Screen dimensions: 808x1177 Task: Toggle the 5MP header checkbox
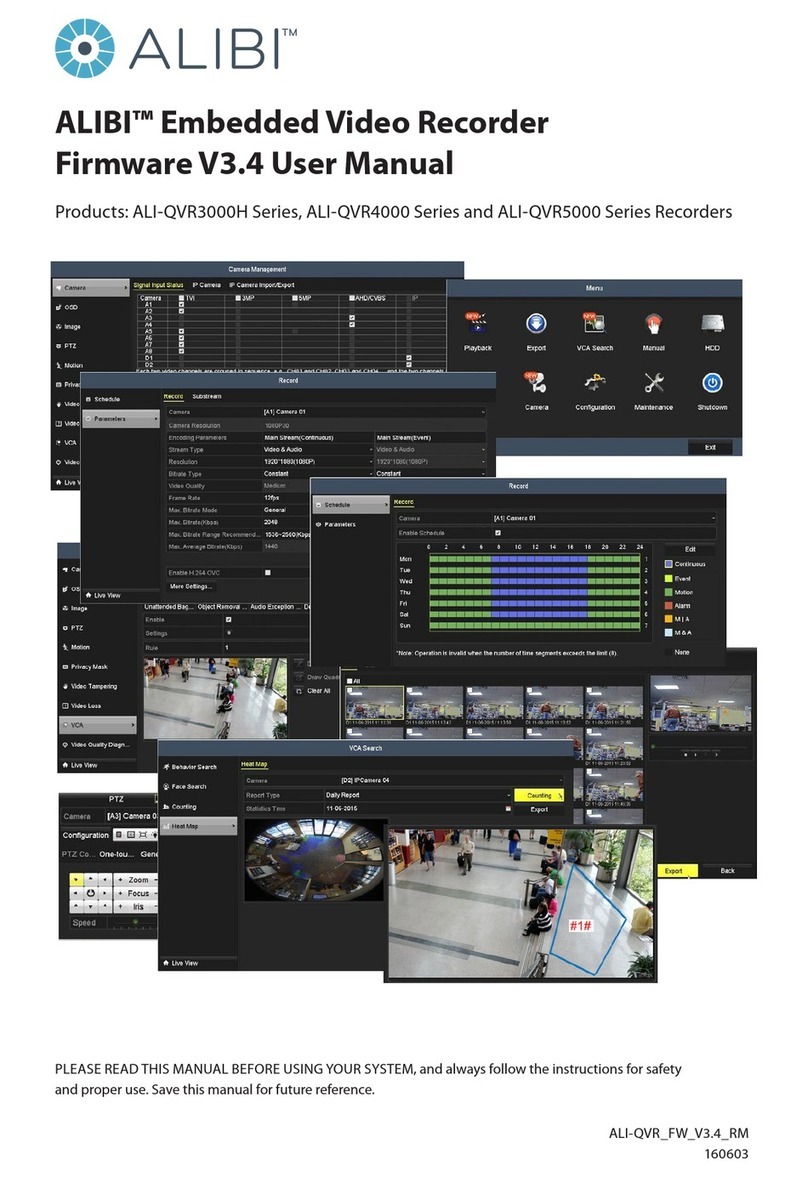(294, 298)
